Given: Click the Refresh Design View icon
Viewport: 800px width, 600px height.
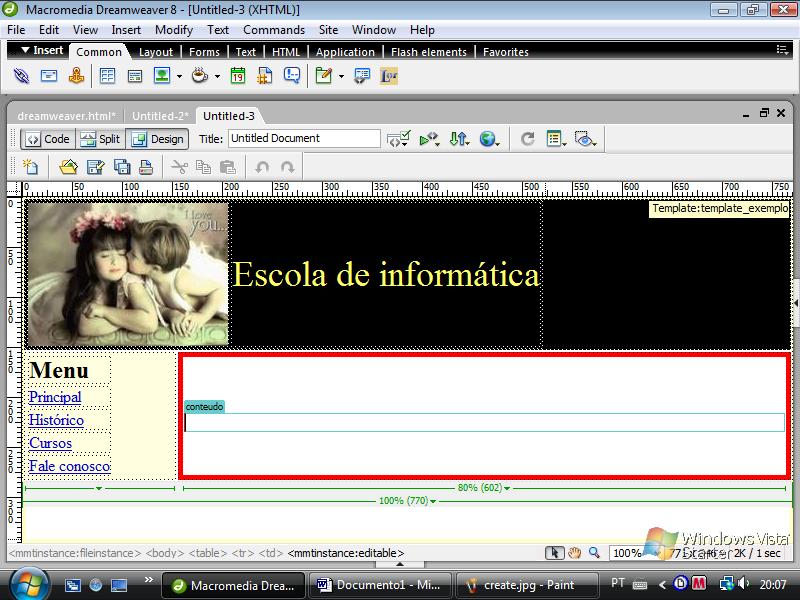Looking at the screenshot, I should (528, 139).
